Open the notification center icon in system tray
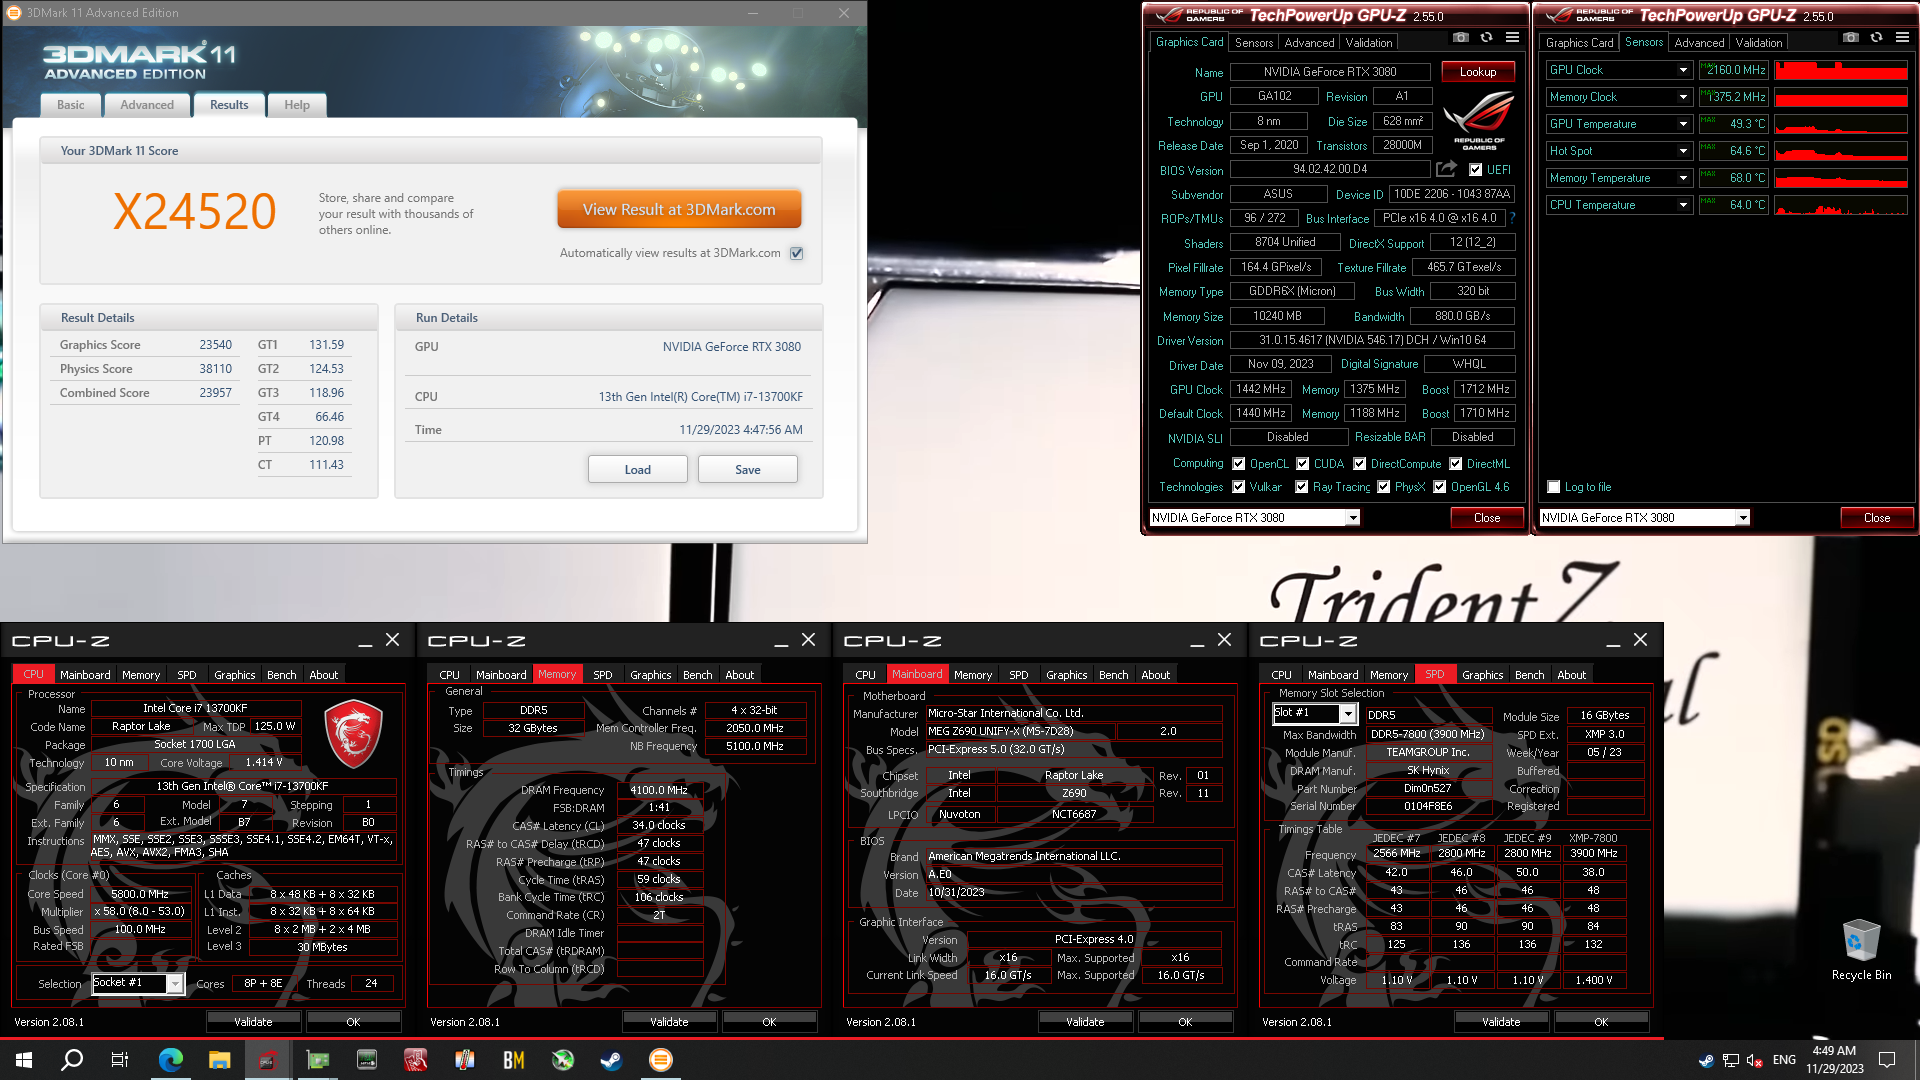Viewport: 1920px width, 1080px height. (1887, 1060)
